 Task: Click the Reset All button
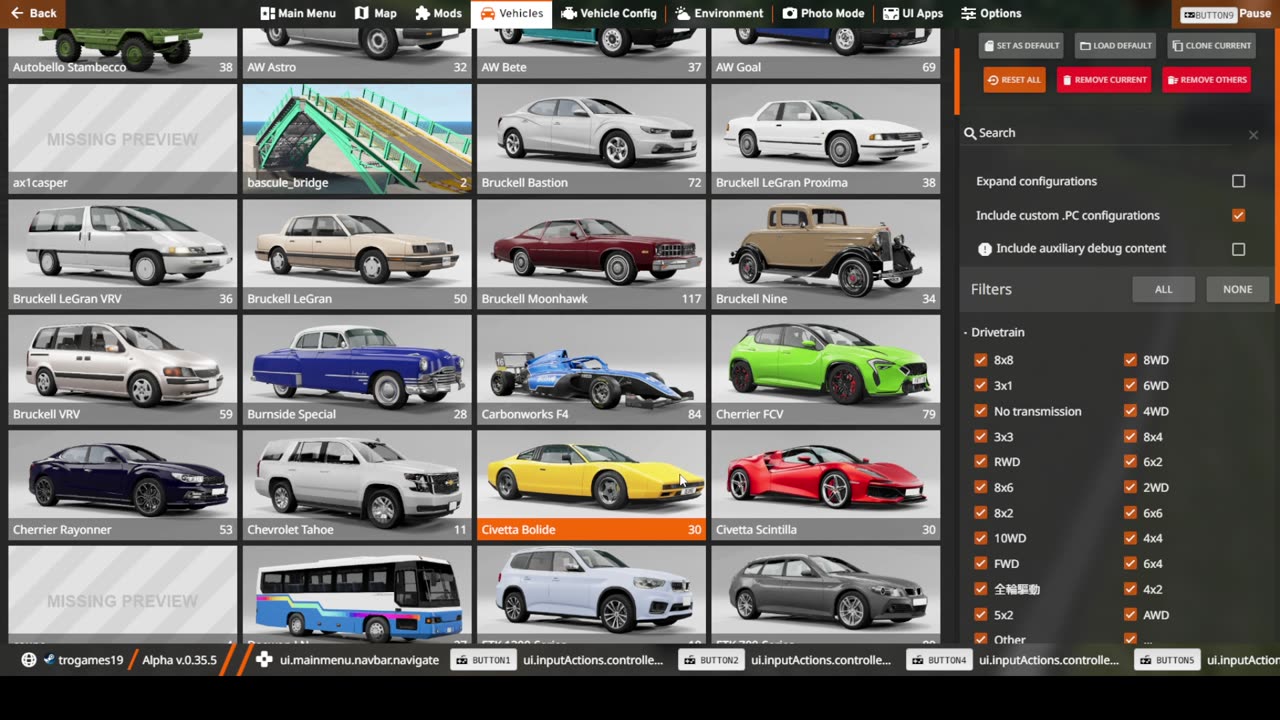tap(1014, 80)
